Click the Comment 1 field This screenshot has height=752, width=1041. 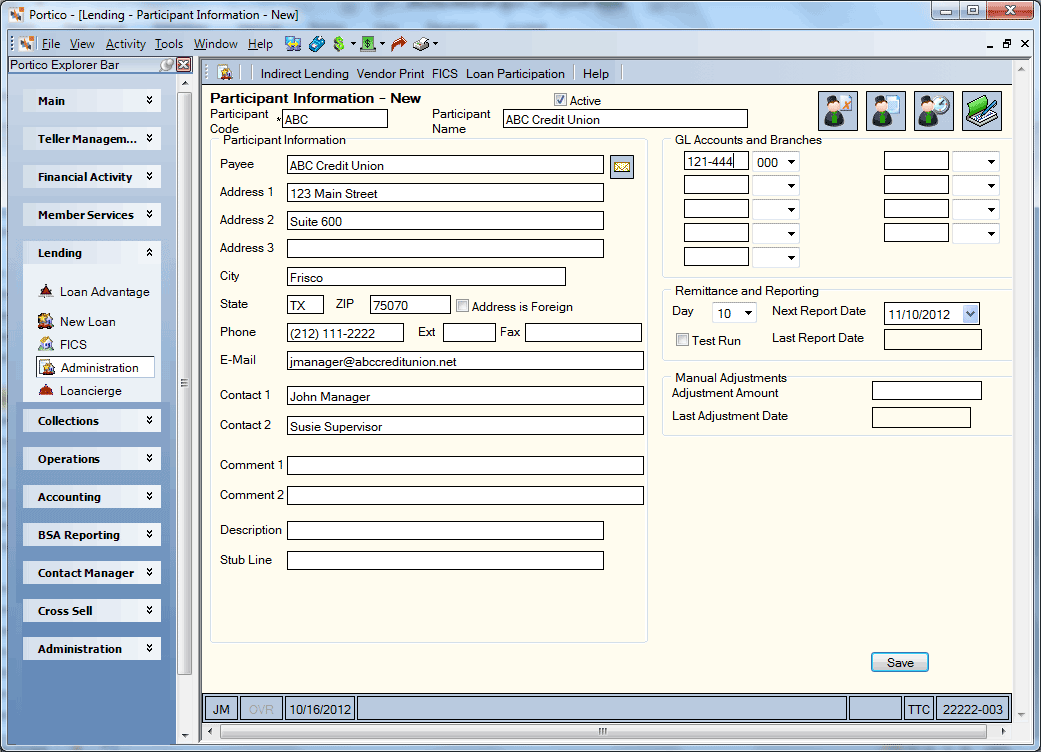point(465,465)
